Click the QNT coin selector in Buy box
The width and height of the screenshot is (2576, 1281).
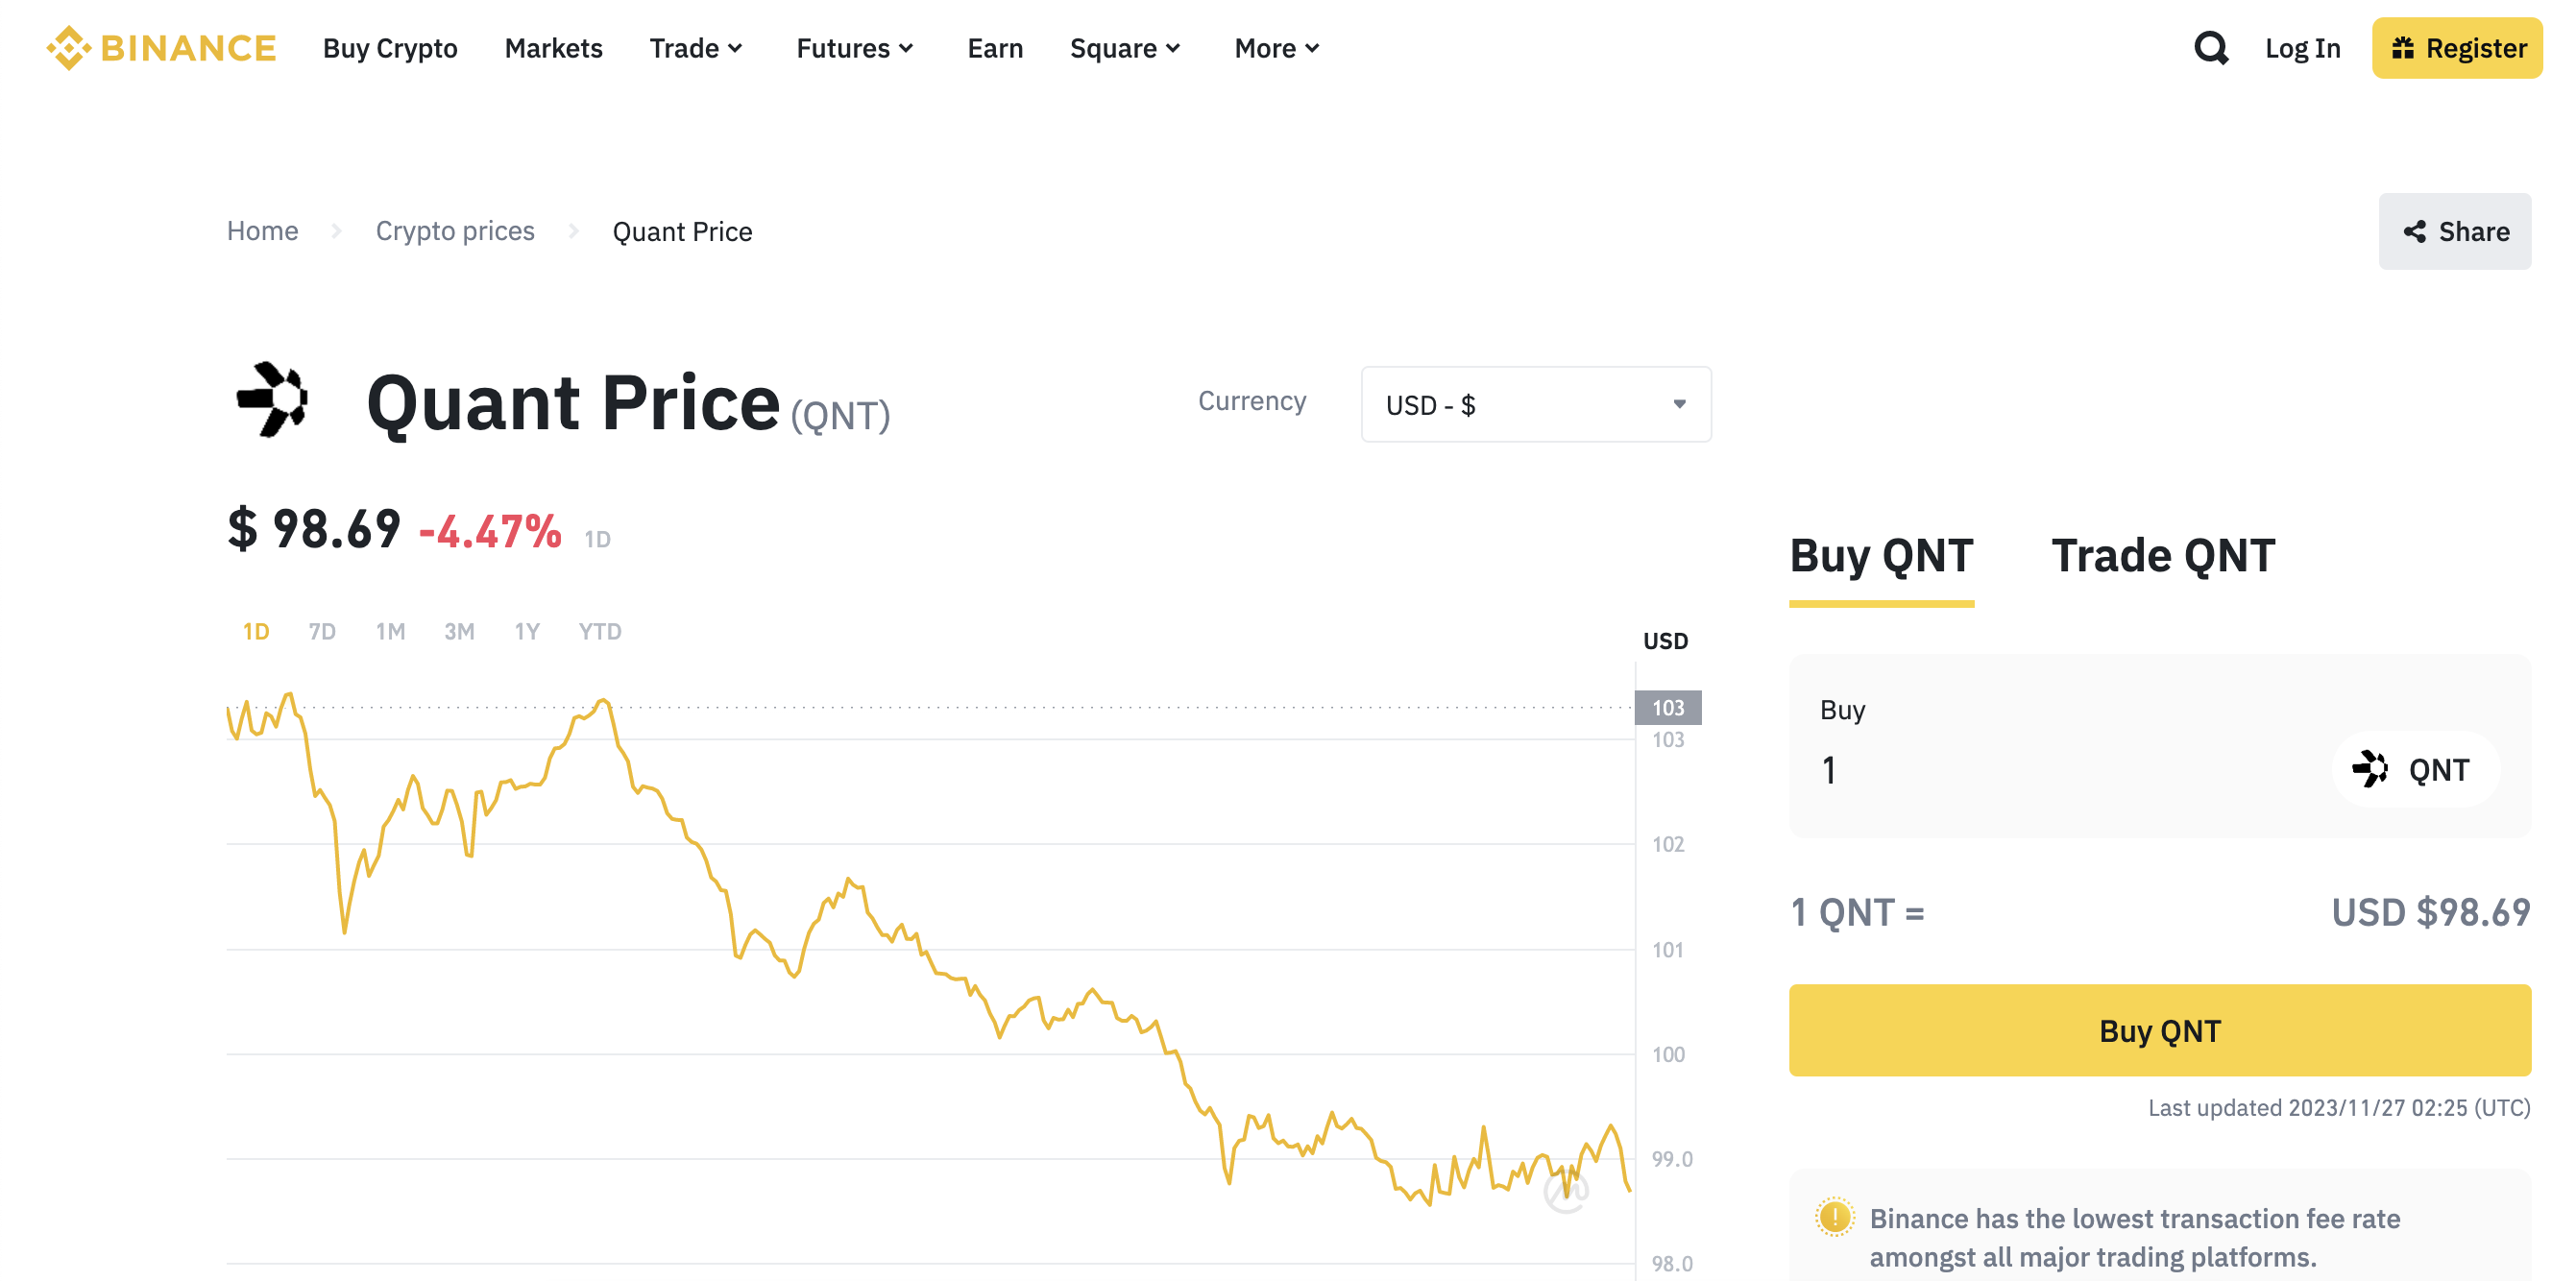2414,769
